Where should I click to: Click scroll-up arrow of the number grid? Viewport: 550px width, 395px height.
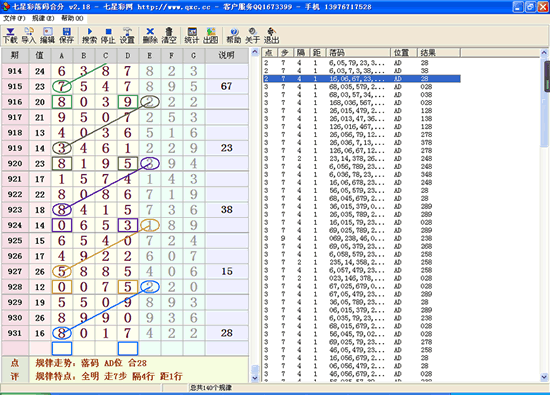click(x=255, y=53)
